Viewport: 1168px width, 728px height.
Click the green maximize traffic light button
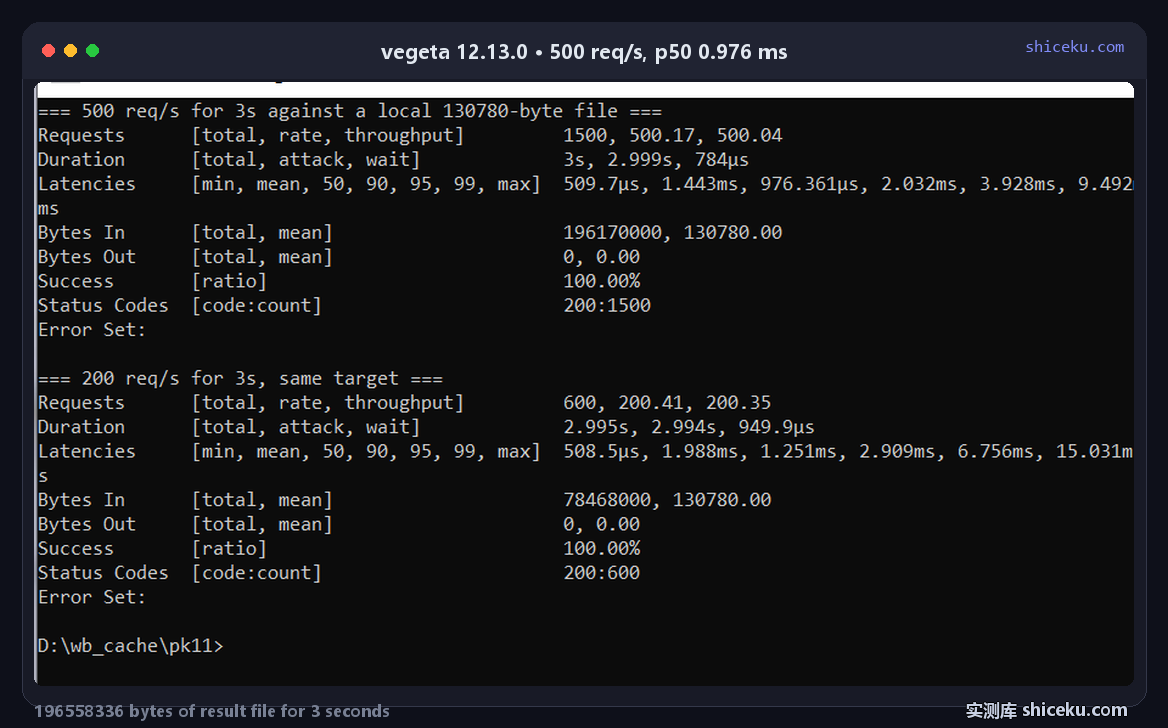coord(92,51)
